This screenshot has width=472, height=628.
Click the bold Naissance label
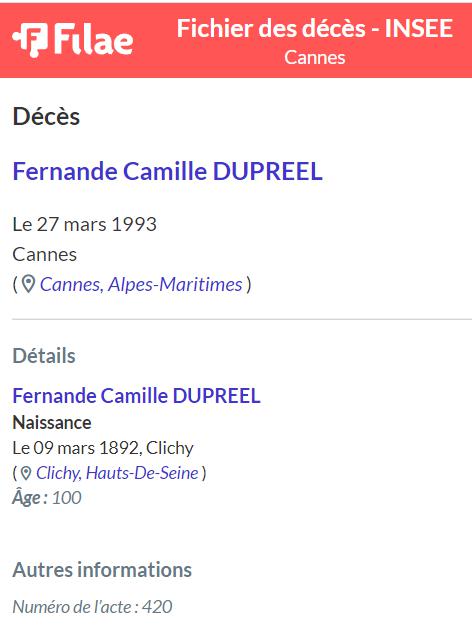point(52,423)
